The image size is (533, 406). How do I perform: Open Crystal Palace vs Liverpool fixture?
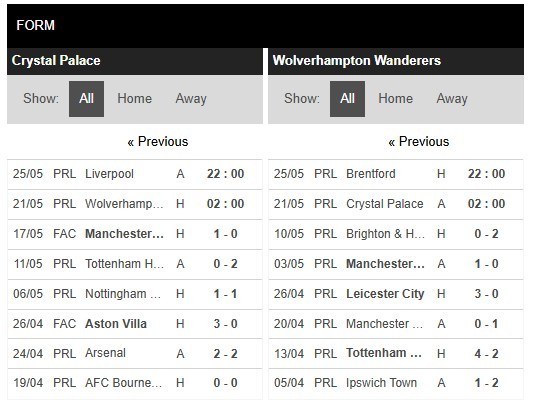coord(135,174)
